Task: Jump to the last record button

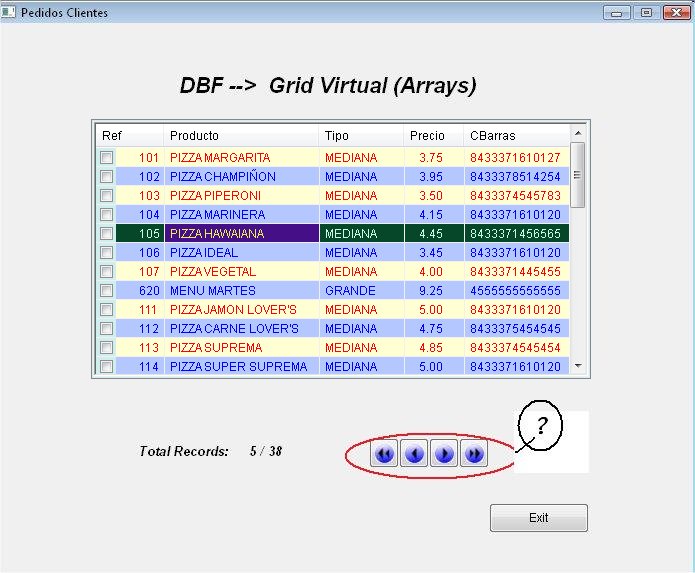Action: (x=474, y=453)
